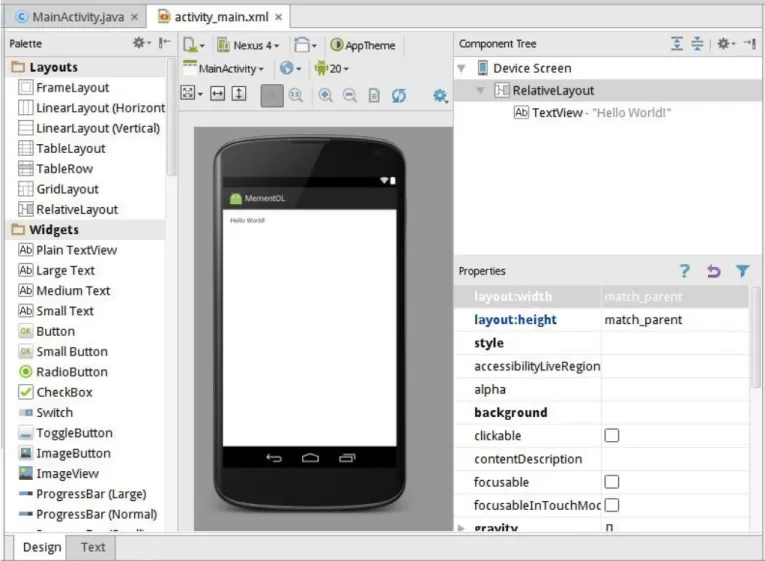The height and width of the screenshot is (561, 765).
Task: Click the zoom out magnifier icon
Action: click(350, 95)
